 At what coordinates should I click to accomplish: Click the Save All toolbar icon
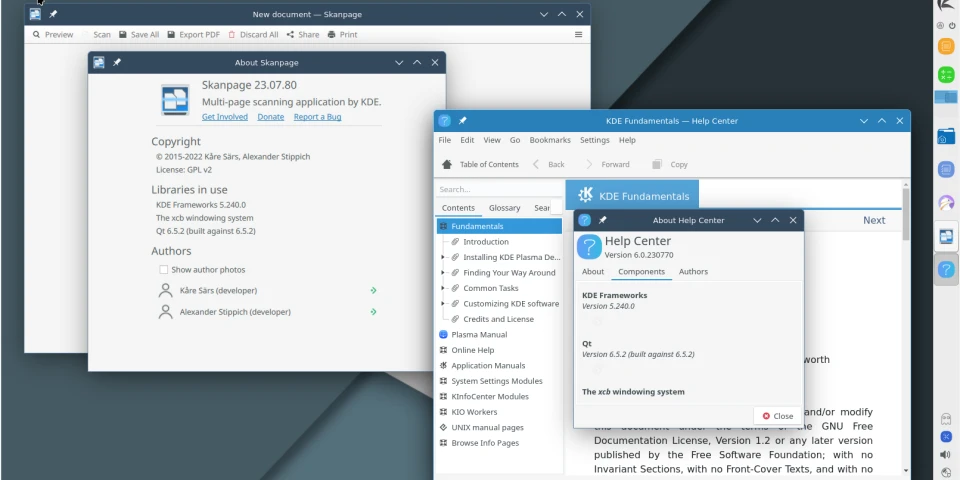click(x=122, y=34)
